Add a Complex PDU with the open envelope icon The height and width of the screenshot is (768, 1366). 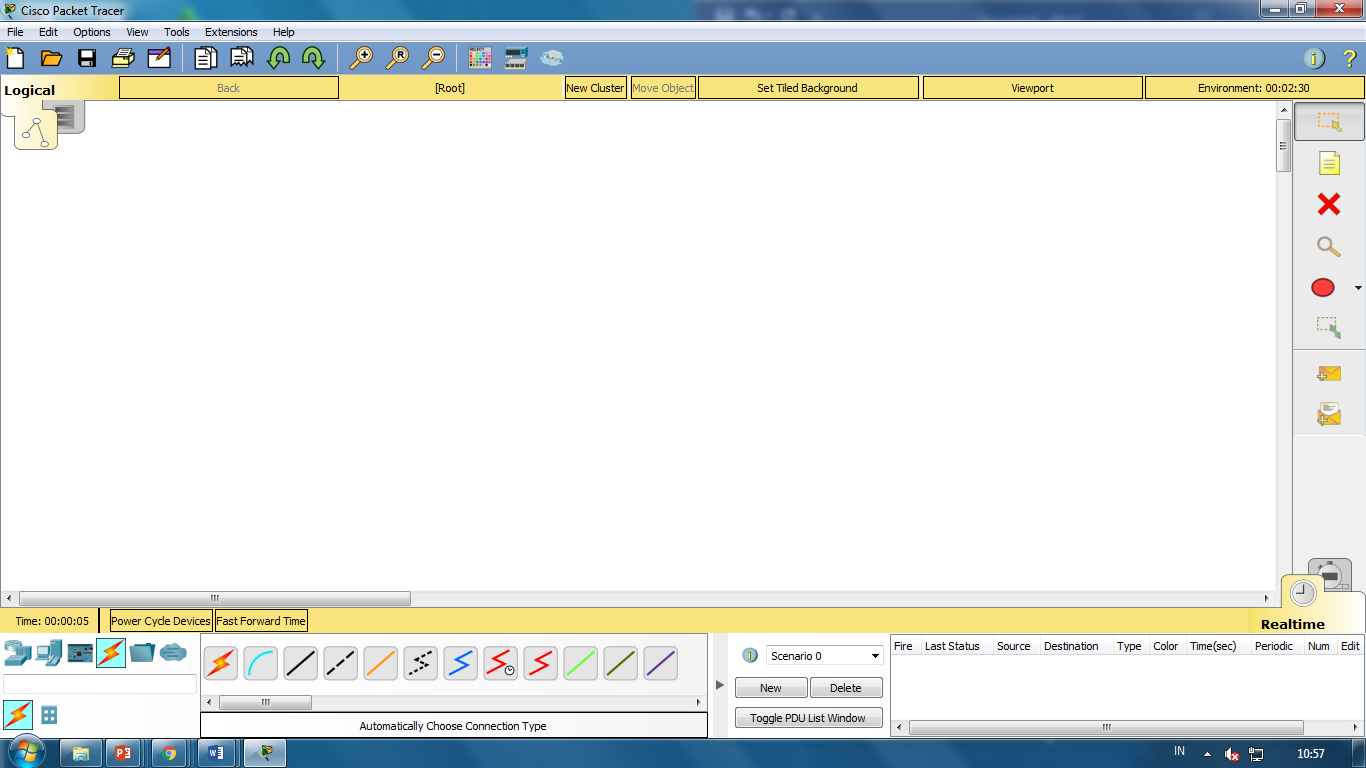[1329, 413]
